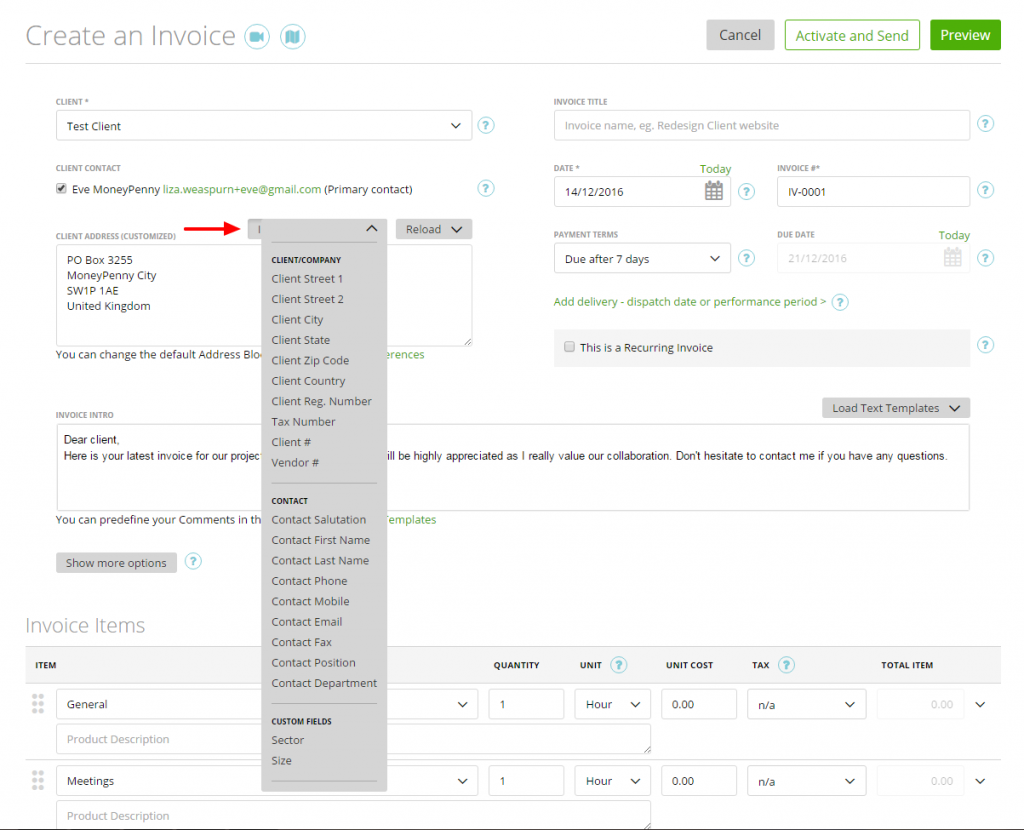This screenshot has height=830, width=1024.
Task: Click the help icon next to the Unit column
Action: (618, 664)
